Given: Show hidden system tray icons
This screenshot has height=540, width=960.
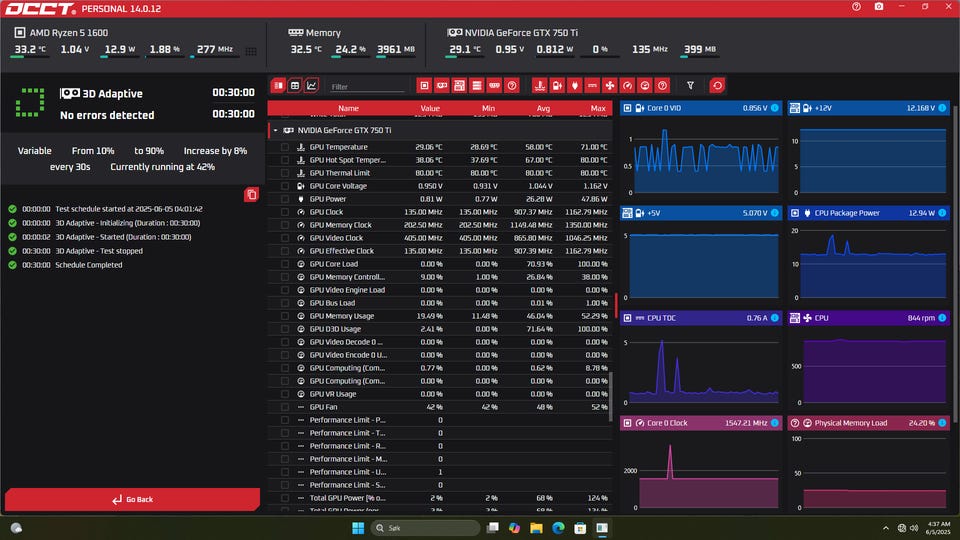Looking at the screenshot, I should [885, 528].
